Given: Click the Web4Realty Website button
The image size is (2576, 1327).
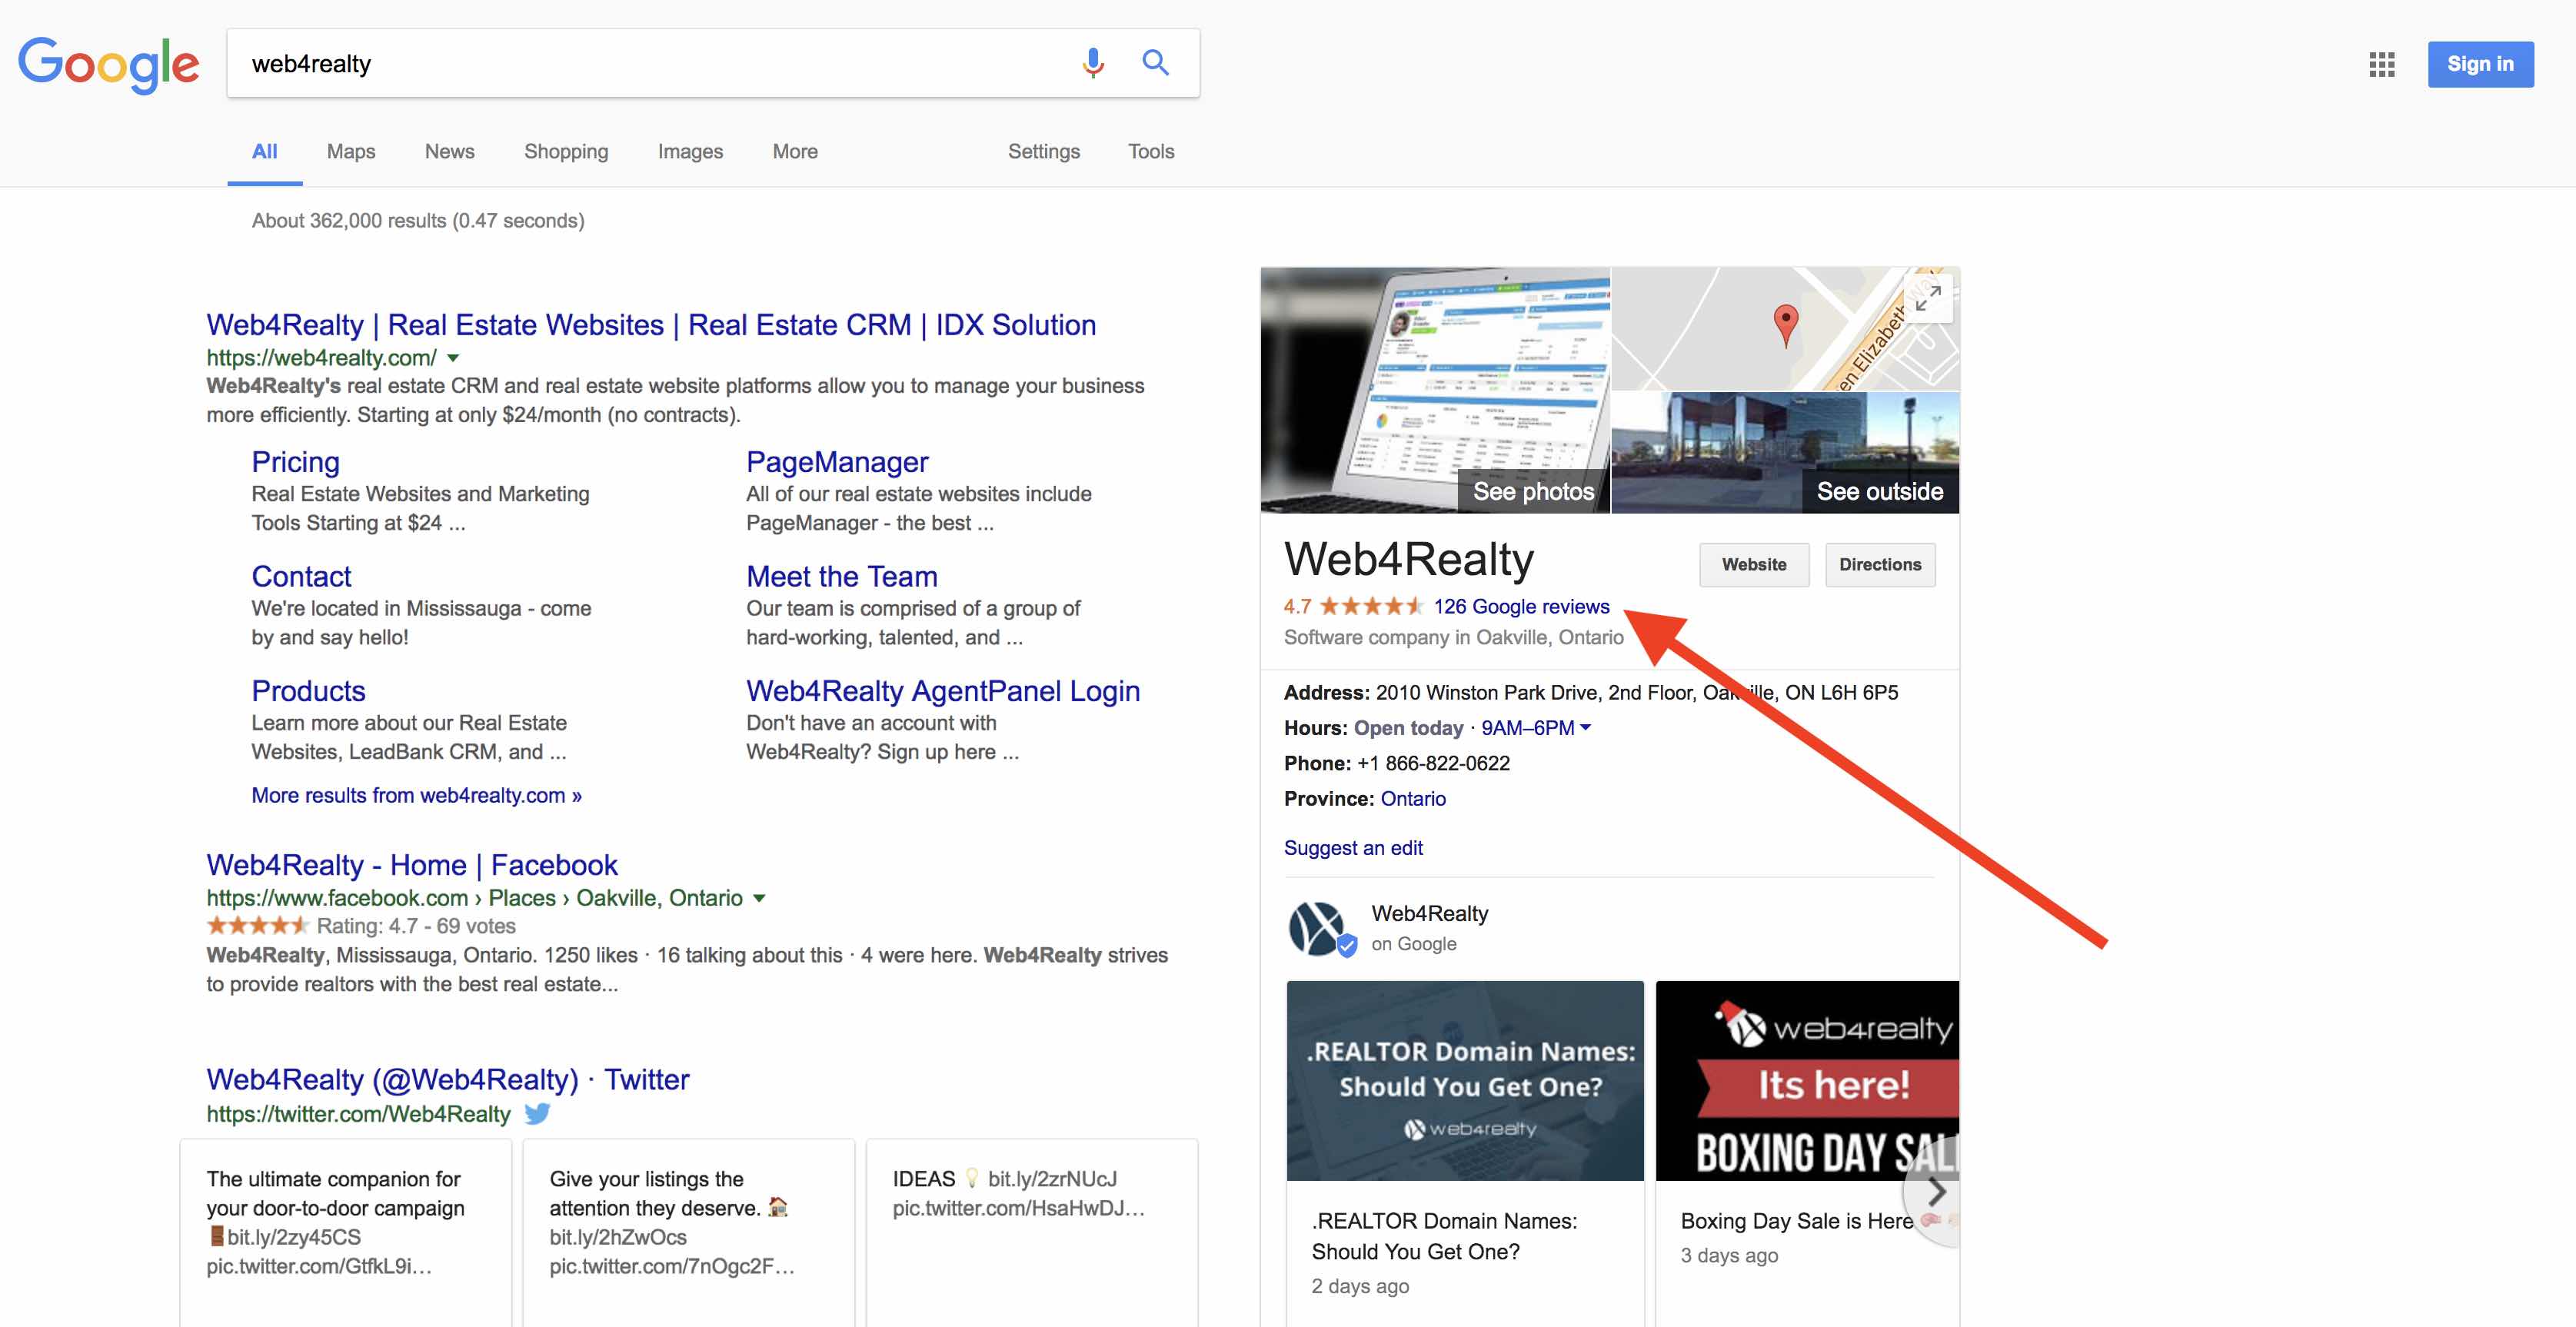Looking at the screenshot, I should pyautogui.click(x=1752, y=564).
